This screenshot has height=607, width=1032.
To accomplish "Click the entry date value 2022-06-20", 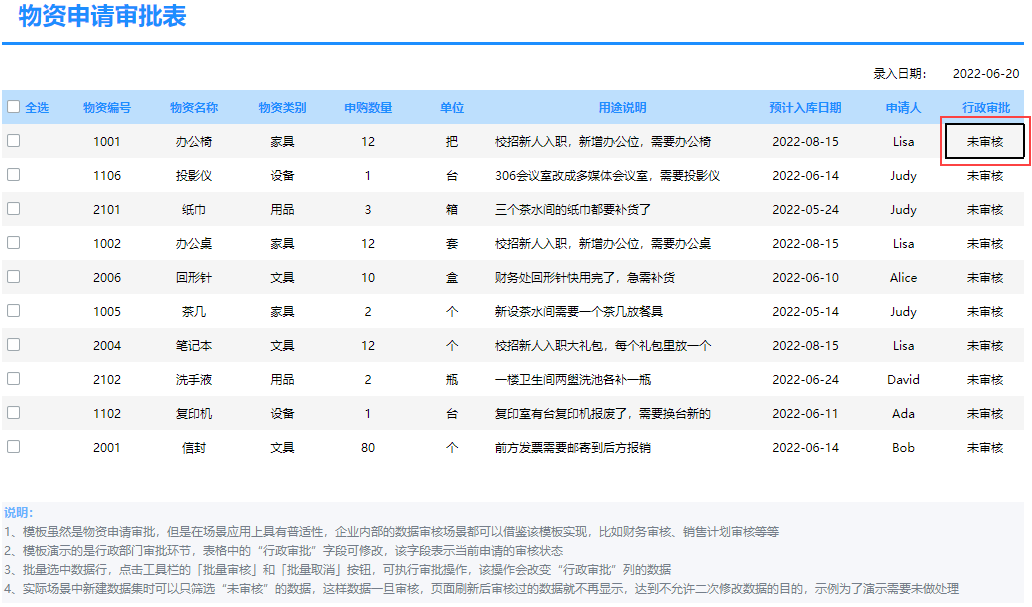I will [x=985, y=74].
